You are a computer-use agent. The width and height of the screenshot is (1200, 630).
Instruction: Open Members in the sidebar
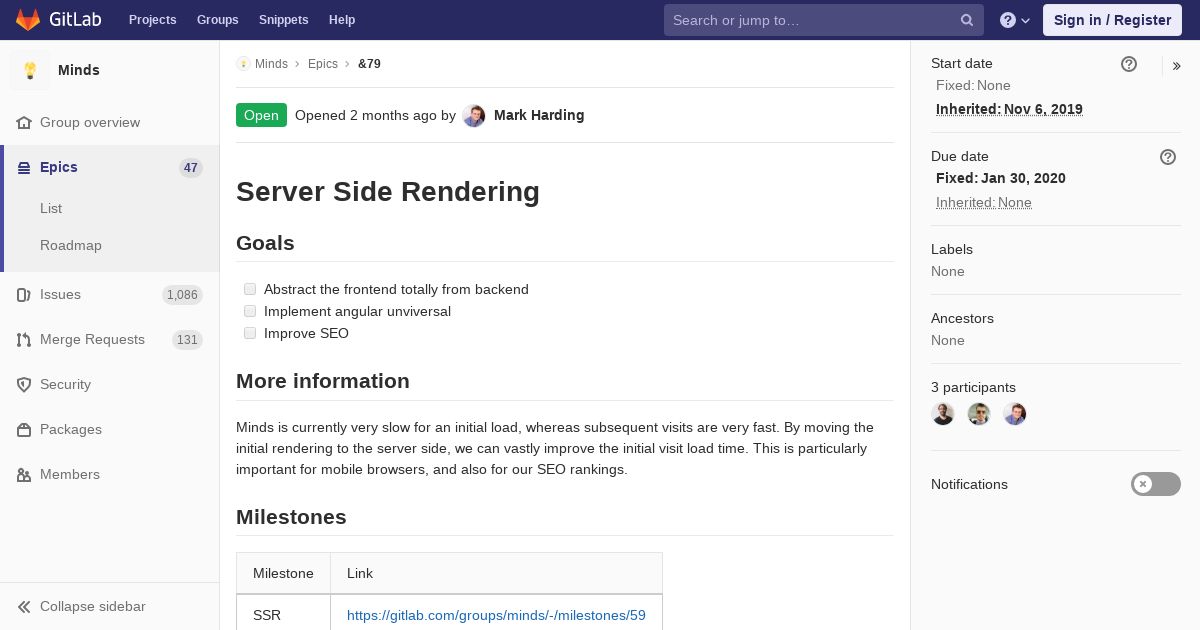70,474
